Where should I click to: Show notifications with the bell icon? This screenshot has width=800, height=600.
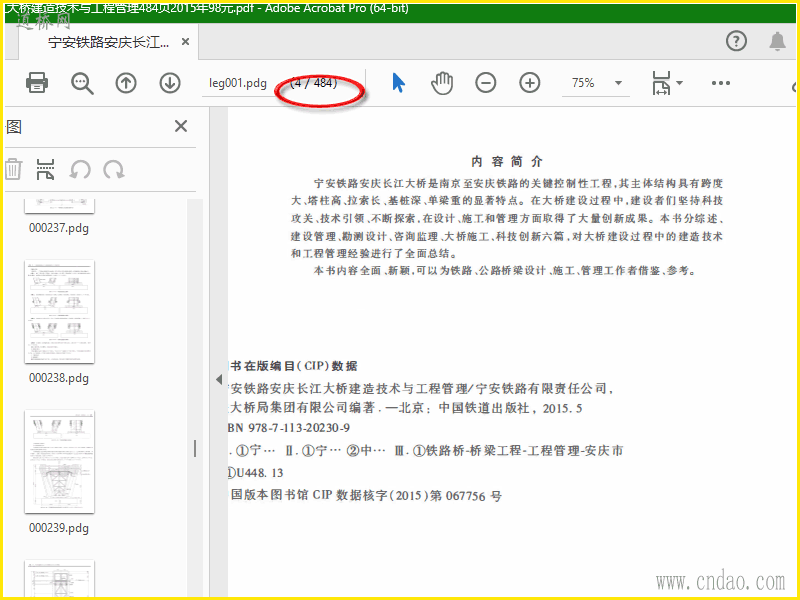(x=777, y=41)
